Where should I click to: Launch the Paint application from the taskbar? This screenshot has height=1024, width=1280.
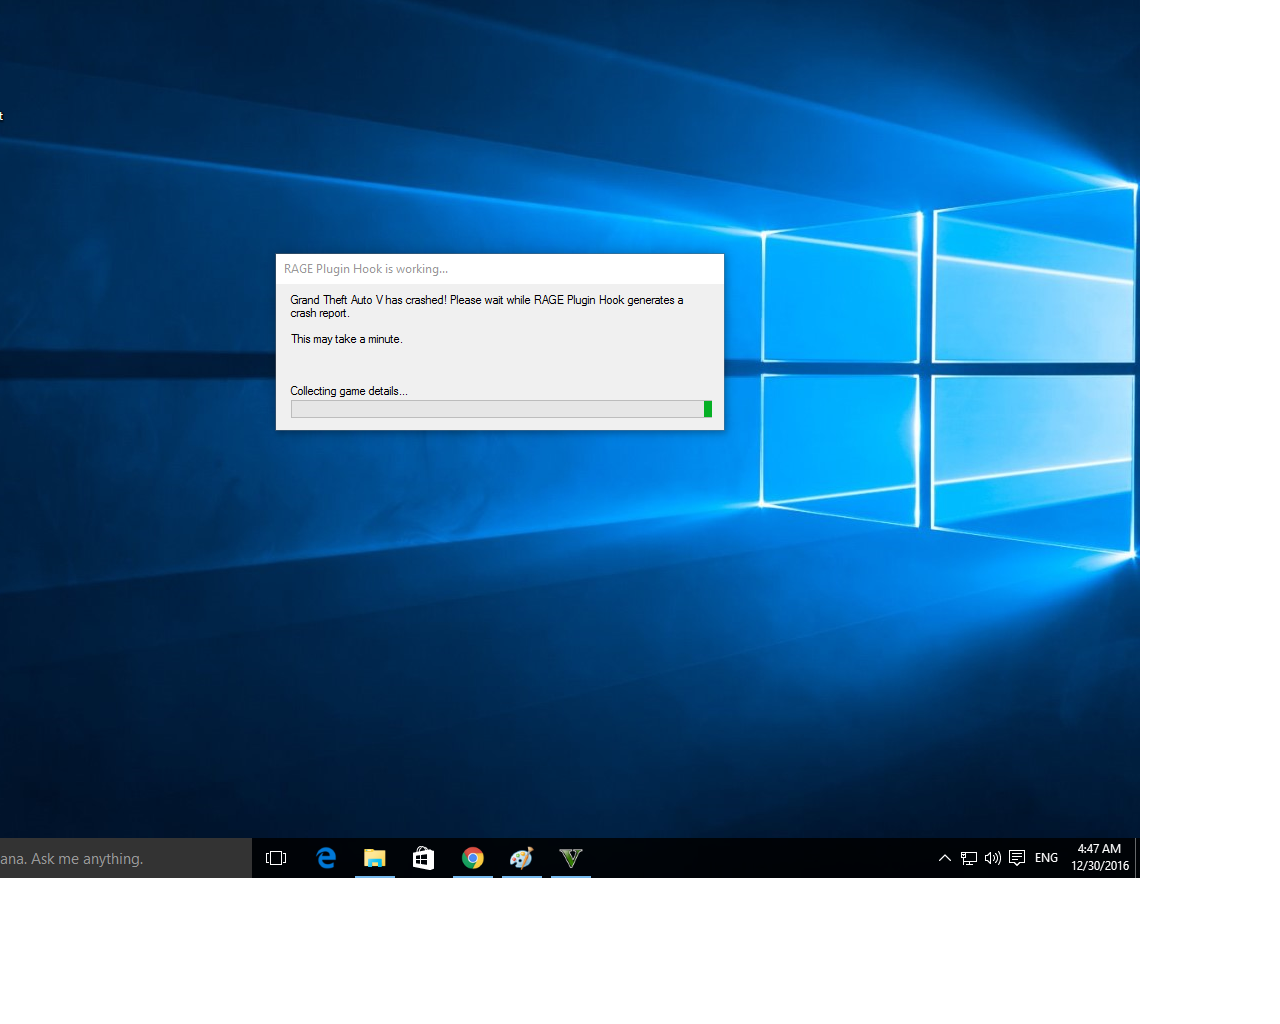521,858
